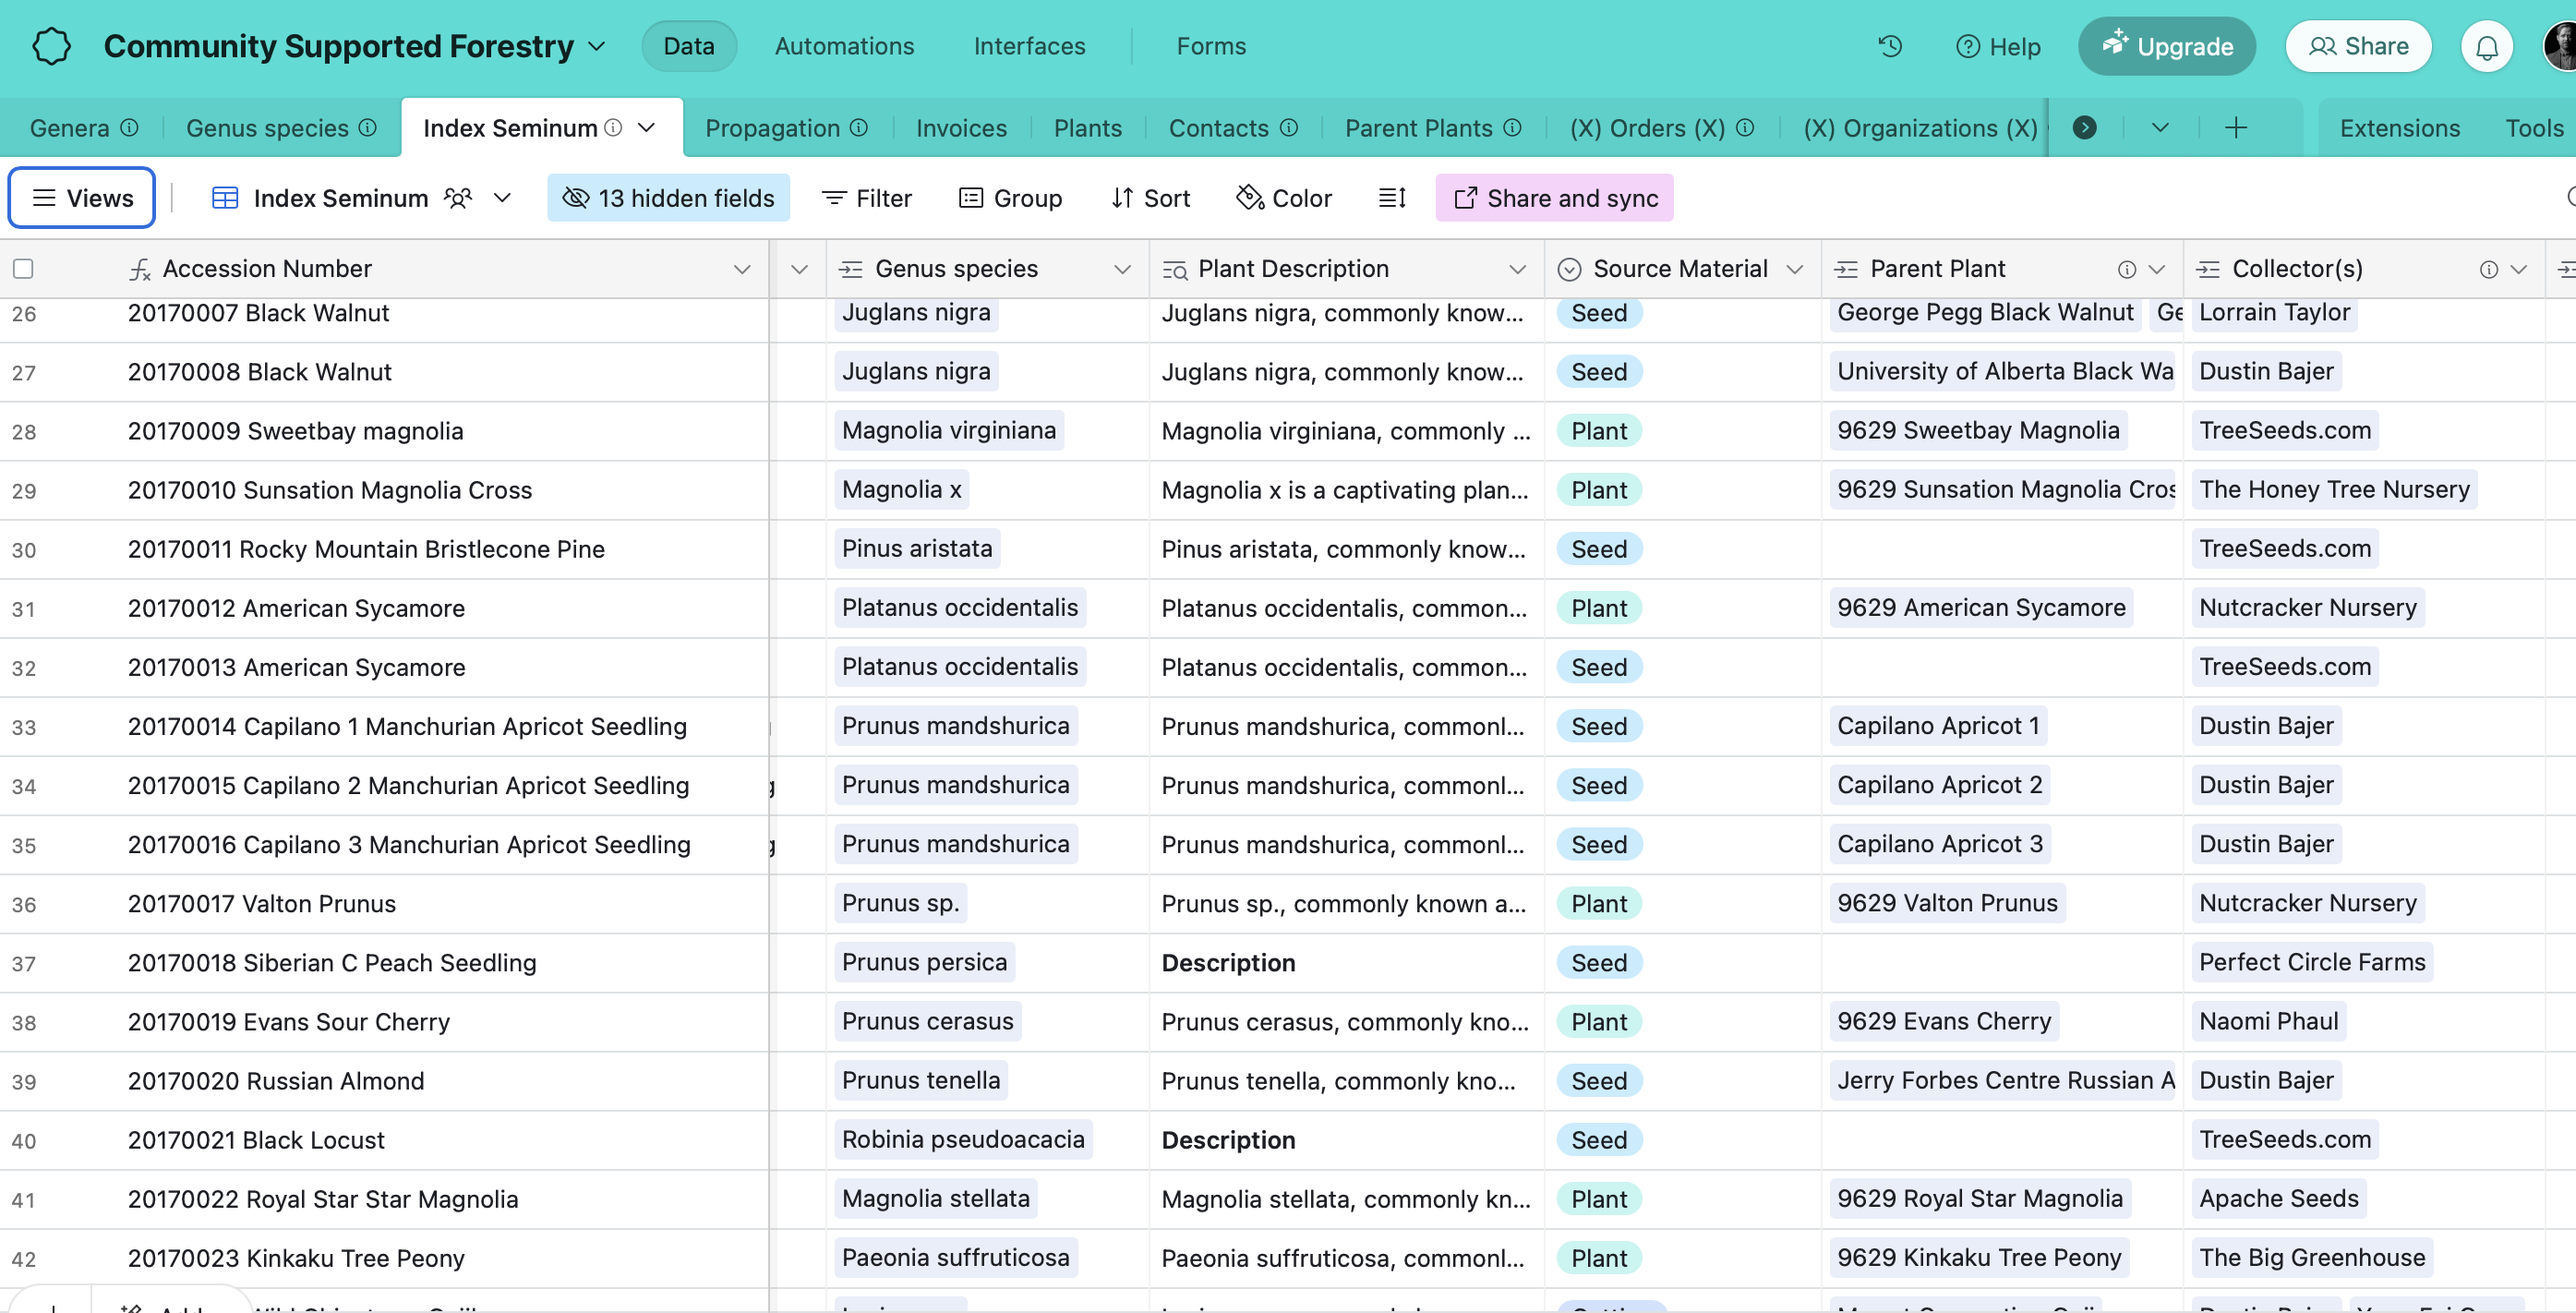Screen dimensions: 2576x1313
Task: Click the Airtable home logo icon
Action: (x=51, y=46)
